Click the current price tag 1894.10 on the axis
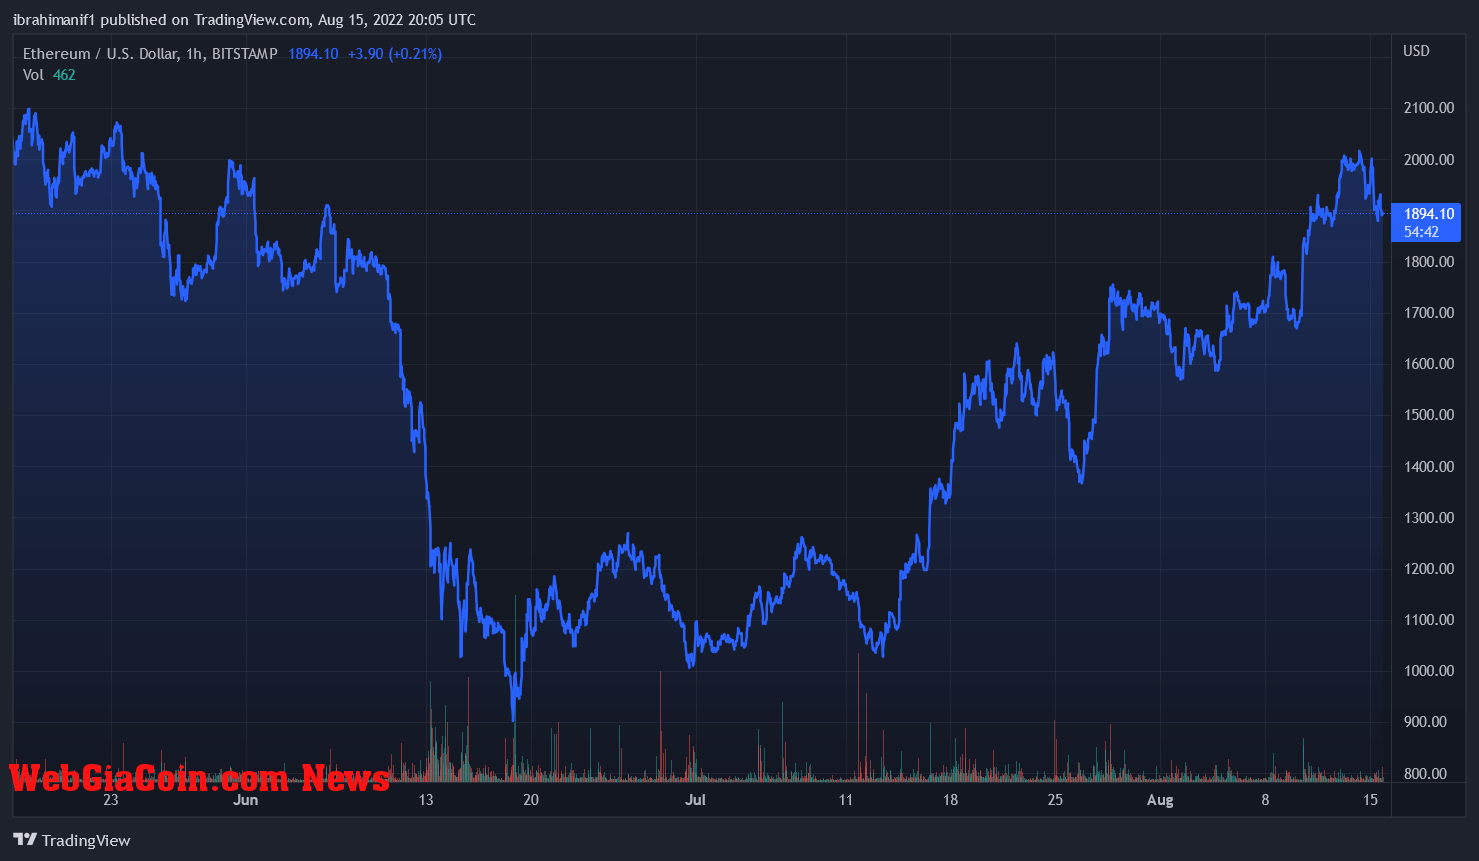The height and width of the screenshot is (861, 1479). tap(1428, 214)
